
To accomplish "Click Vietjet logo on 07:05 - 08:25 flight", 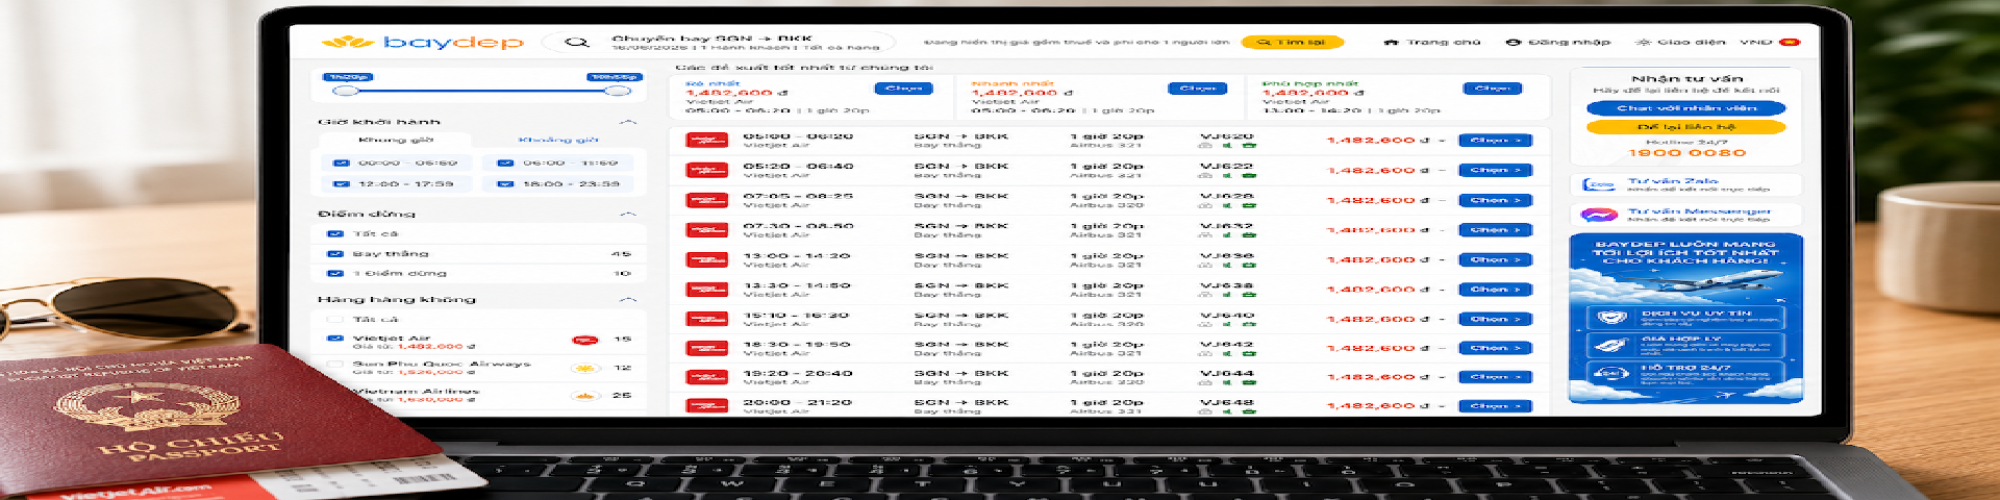I will [707, 201].
